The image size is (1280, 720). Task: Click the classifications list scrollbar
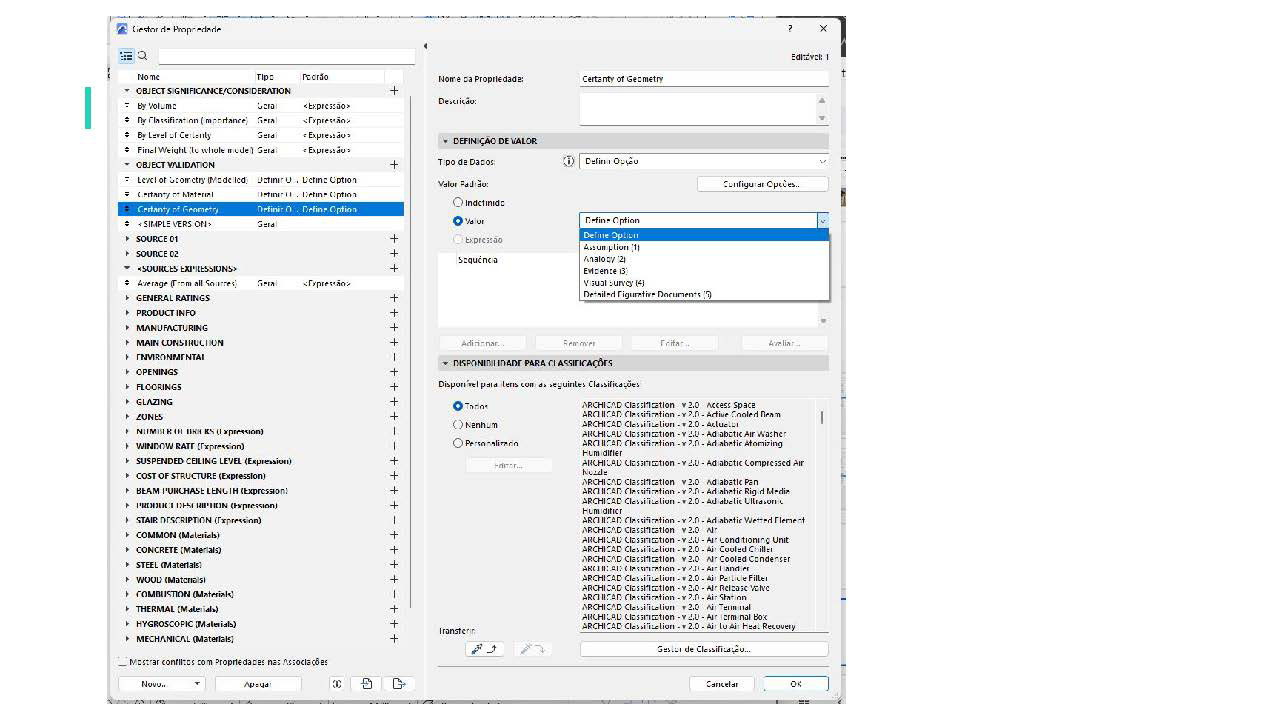[x=823, y=418]
